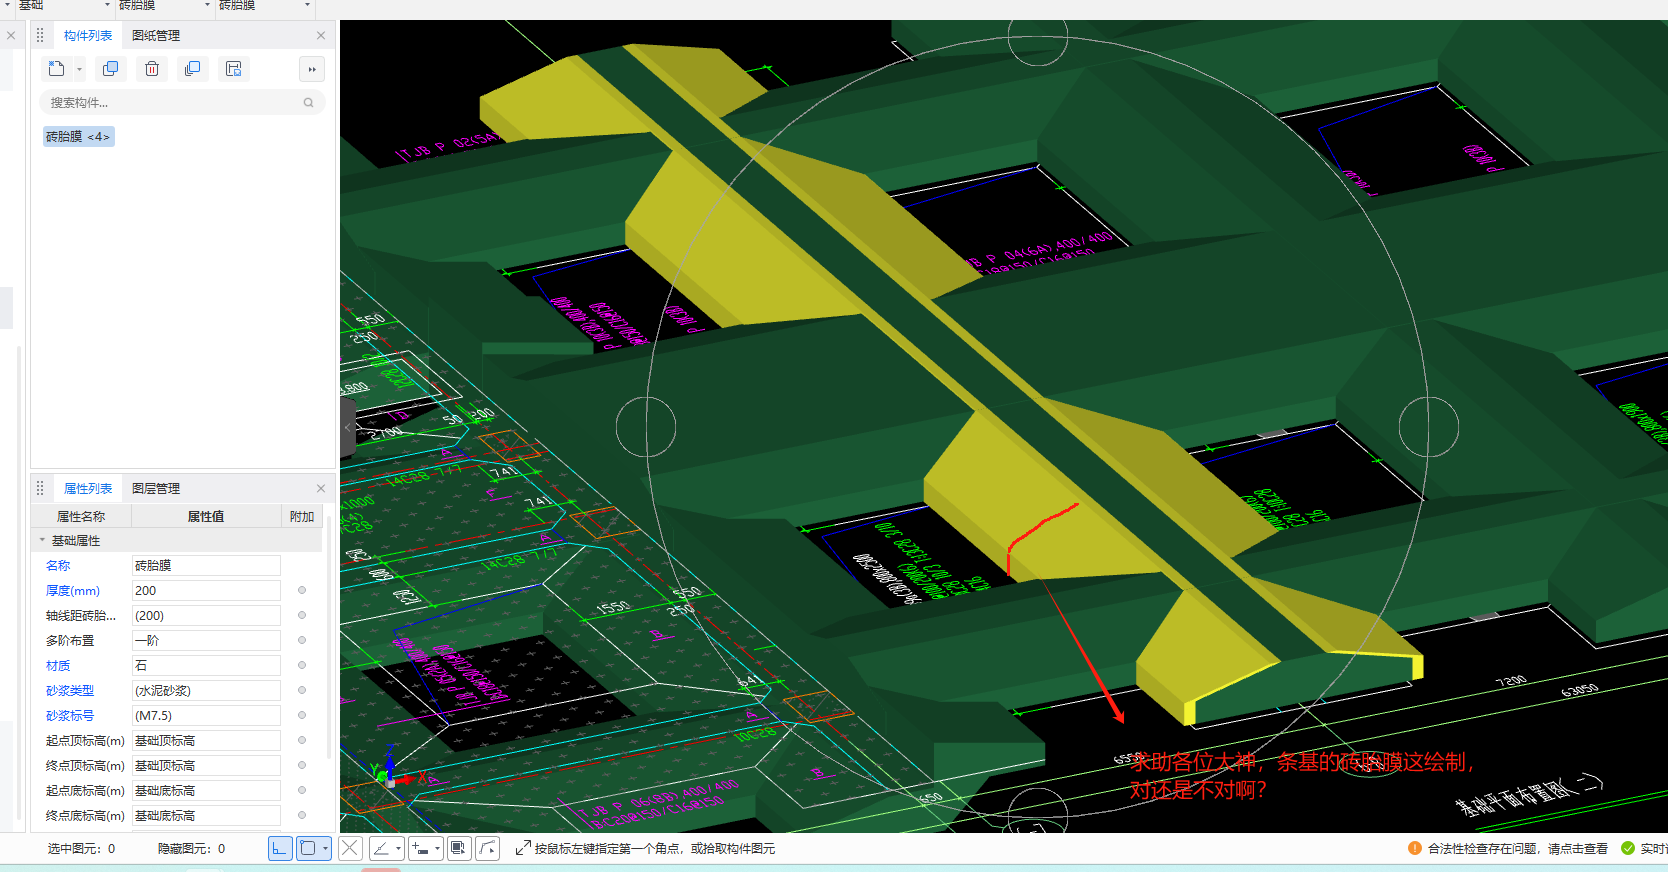Click the 轴线距砖胎 value (200)
Image resolution: width=1668 pixels, height=872 pixels.
click(206, 616)
